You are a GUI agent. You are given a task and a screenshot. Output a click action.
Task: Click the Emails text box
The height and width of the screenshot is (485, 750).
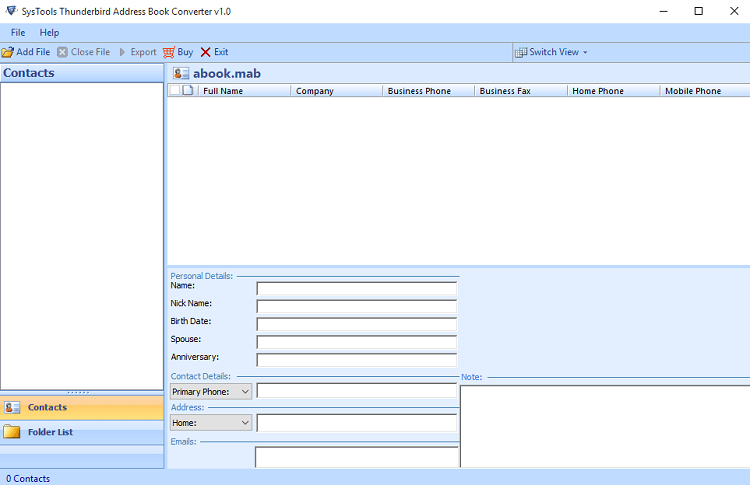[x=357, y=457]
